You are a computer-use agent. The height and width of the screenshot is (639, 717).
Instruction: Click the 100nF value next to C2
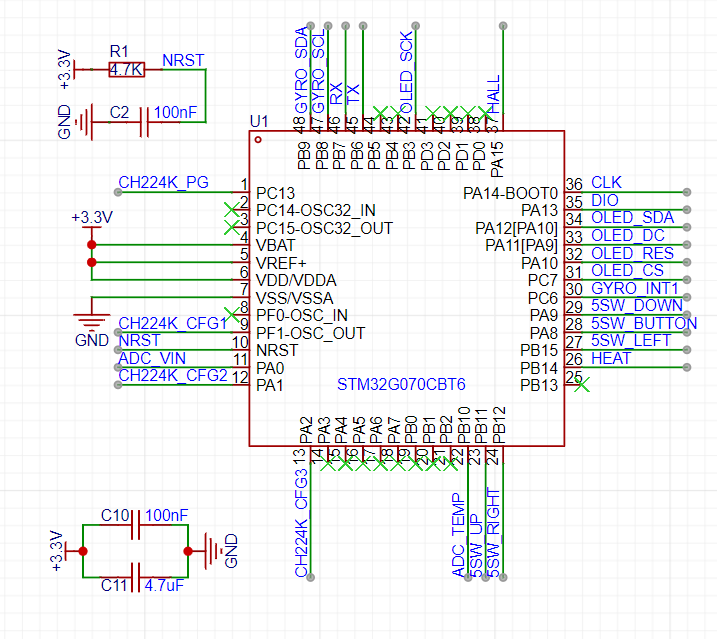point(175,112)
